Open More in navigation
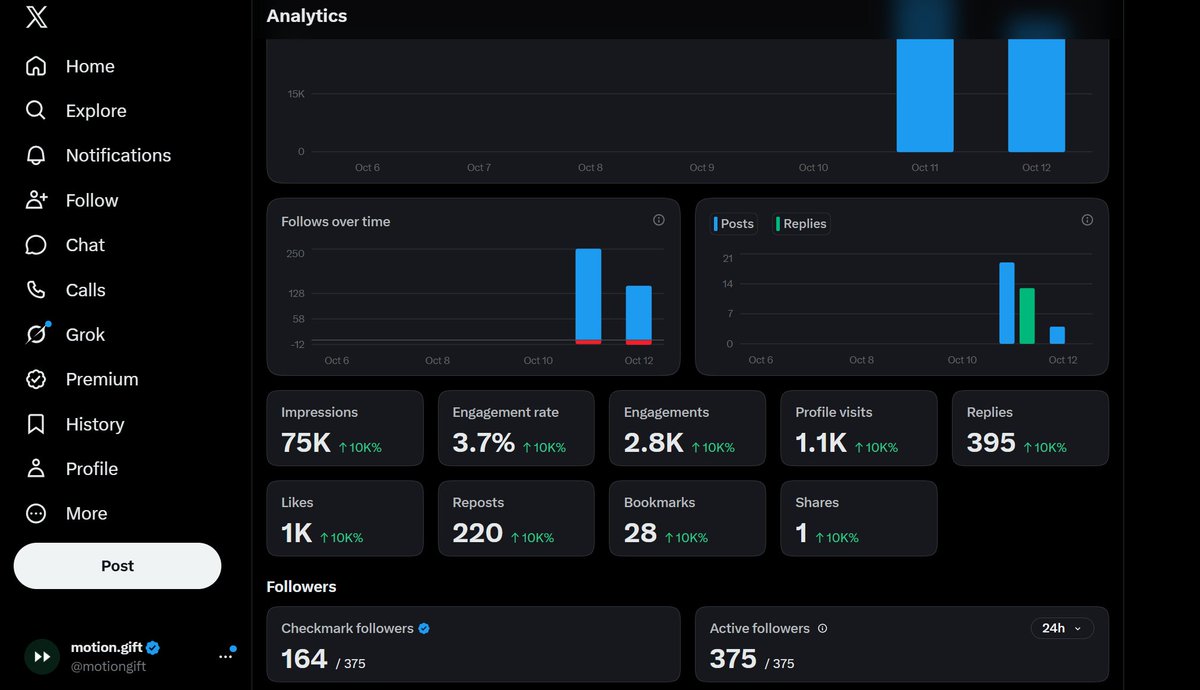The image size is (1200, 690). pyautogui.click(x=86, y=513)
